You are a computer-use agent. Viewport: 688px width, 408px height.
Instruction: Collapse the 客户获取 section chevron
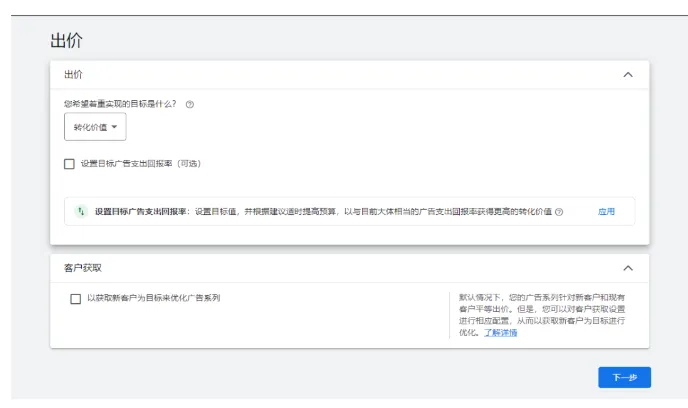point(628,268)
